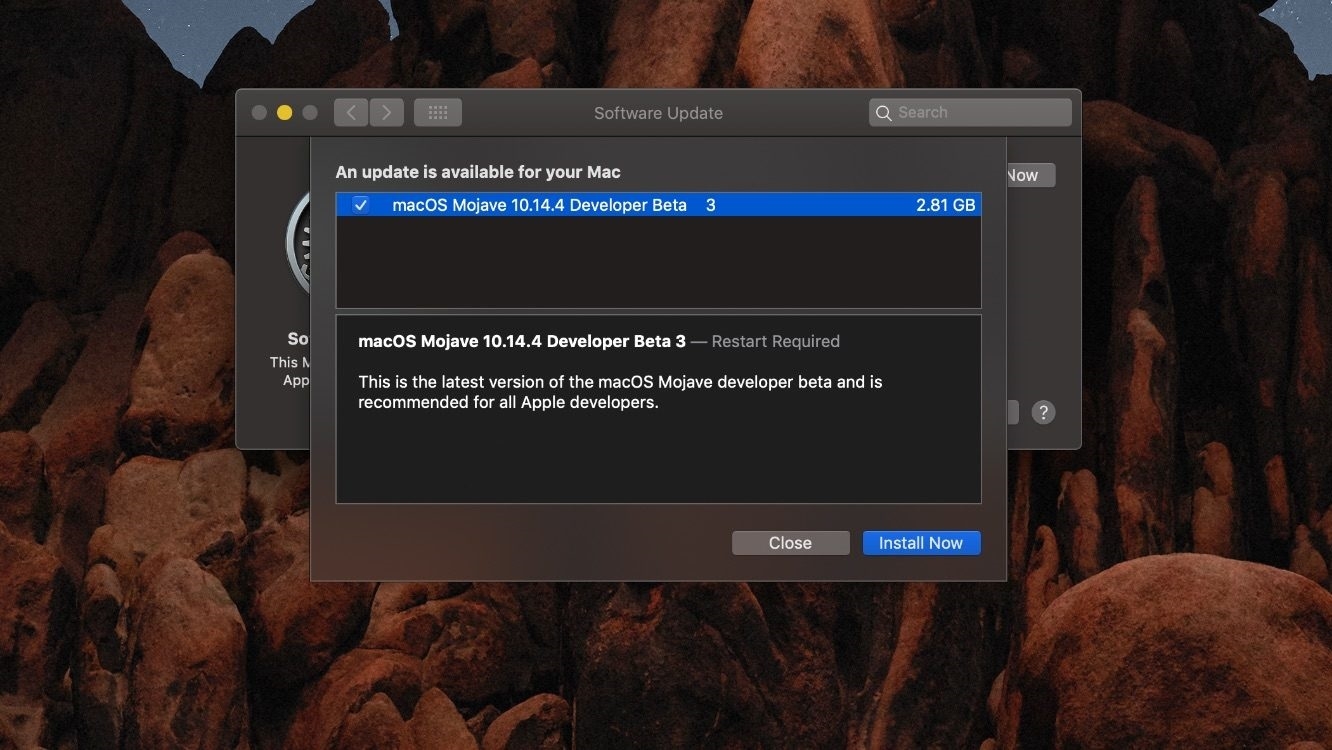The height and width of the screenshot is (750, 1332).
Task: Click the bold Developer Beta 3 title in description pane
Action: pos(522,341)
